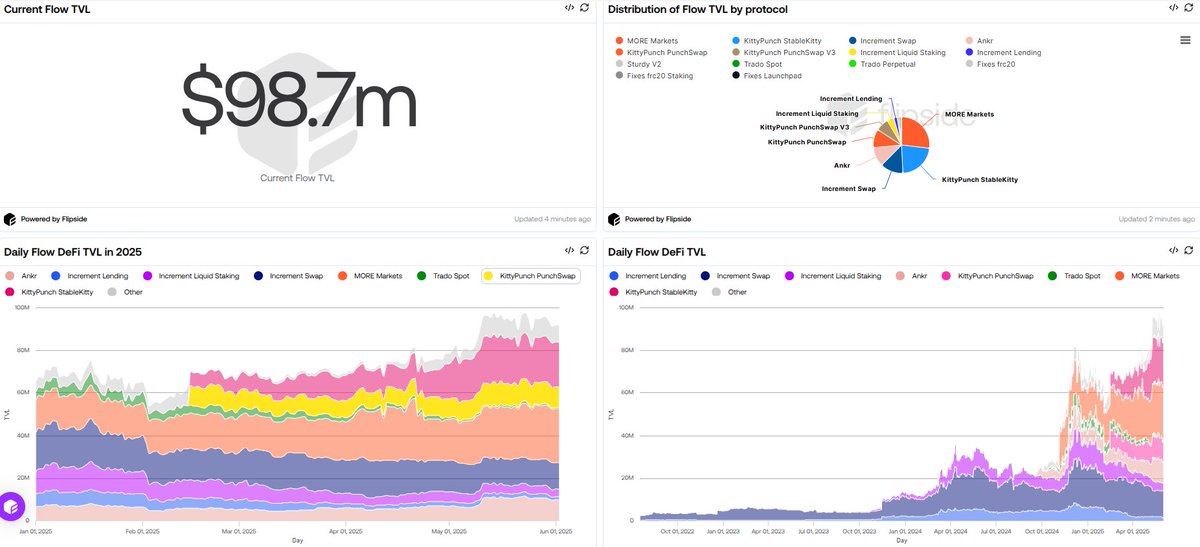This screenshot has width=1200, height=547.
Task: Click the MORE Markets label beside the pie
Action: (x=970, y=115)
